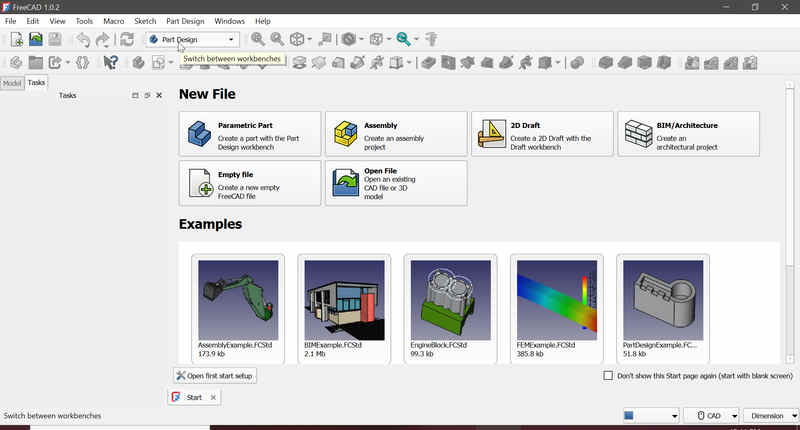Close the Start tab
The image size is (800, 430).
pyautogui.click(x=213, y=397)
